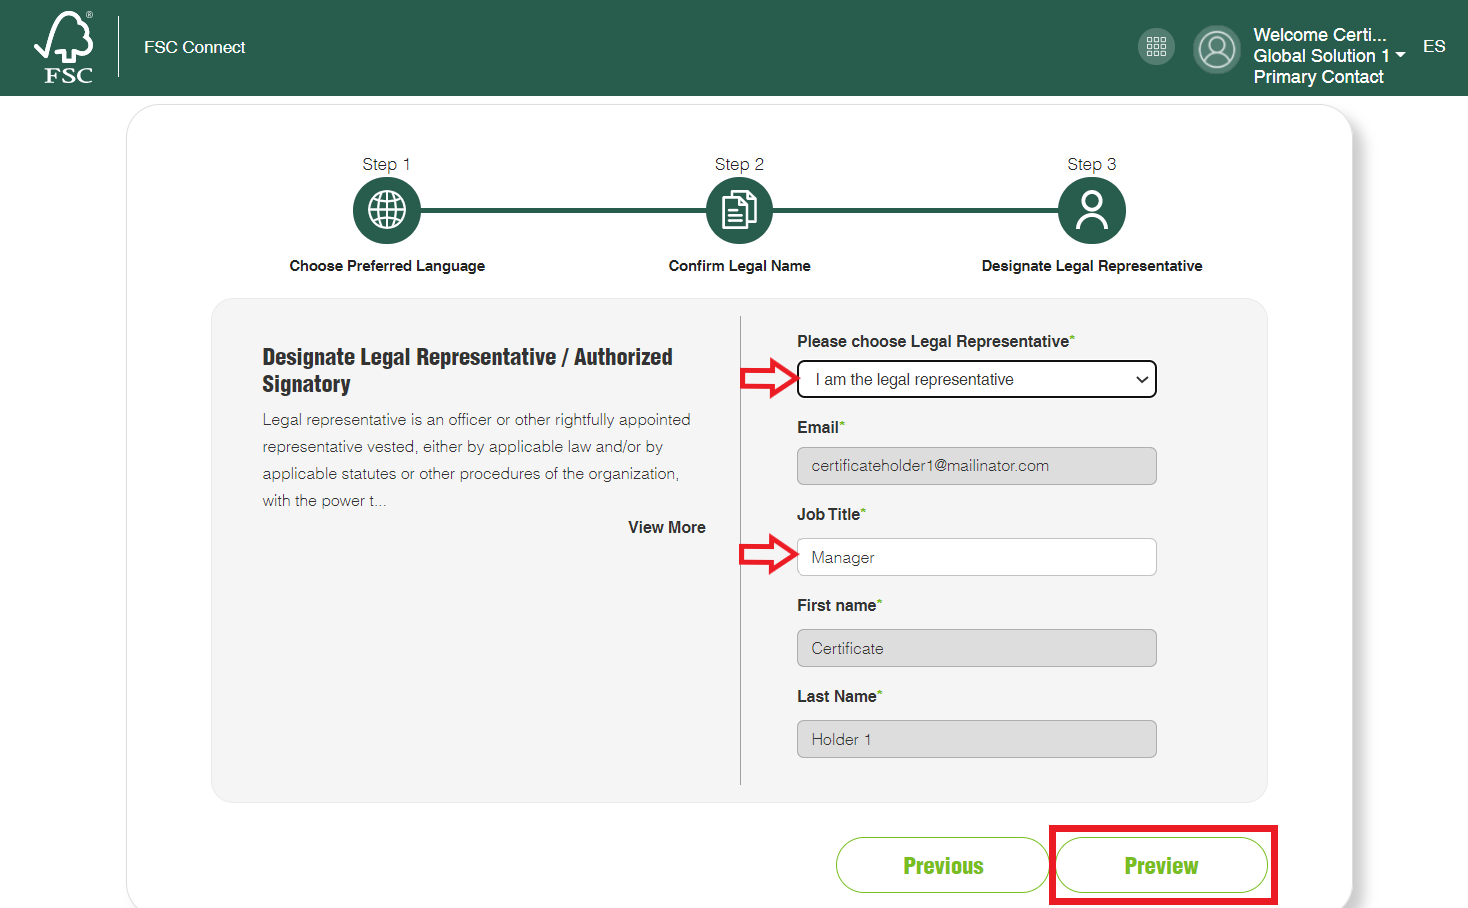Click the dropdown chevron for legal representative

[1141, 380]
